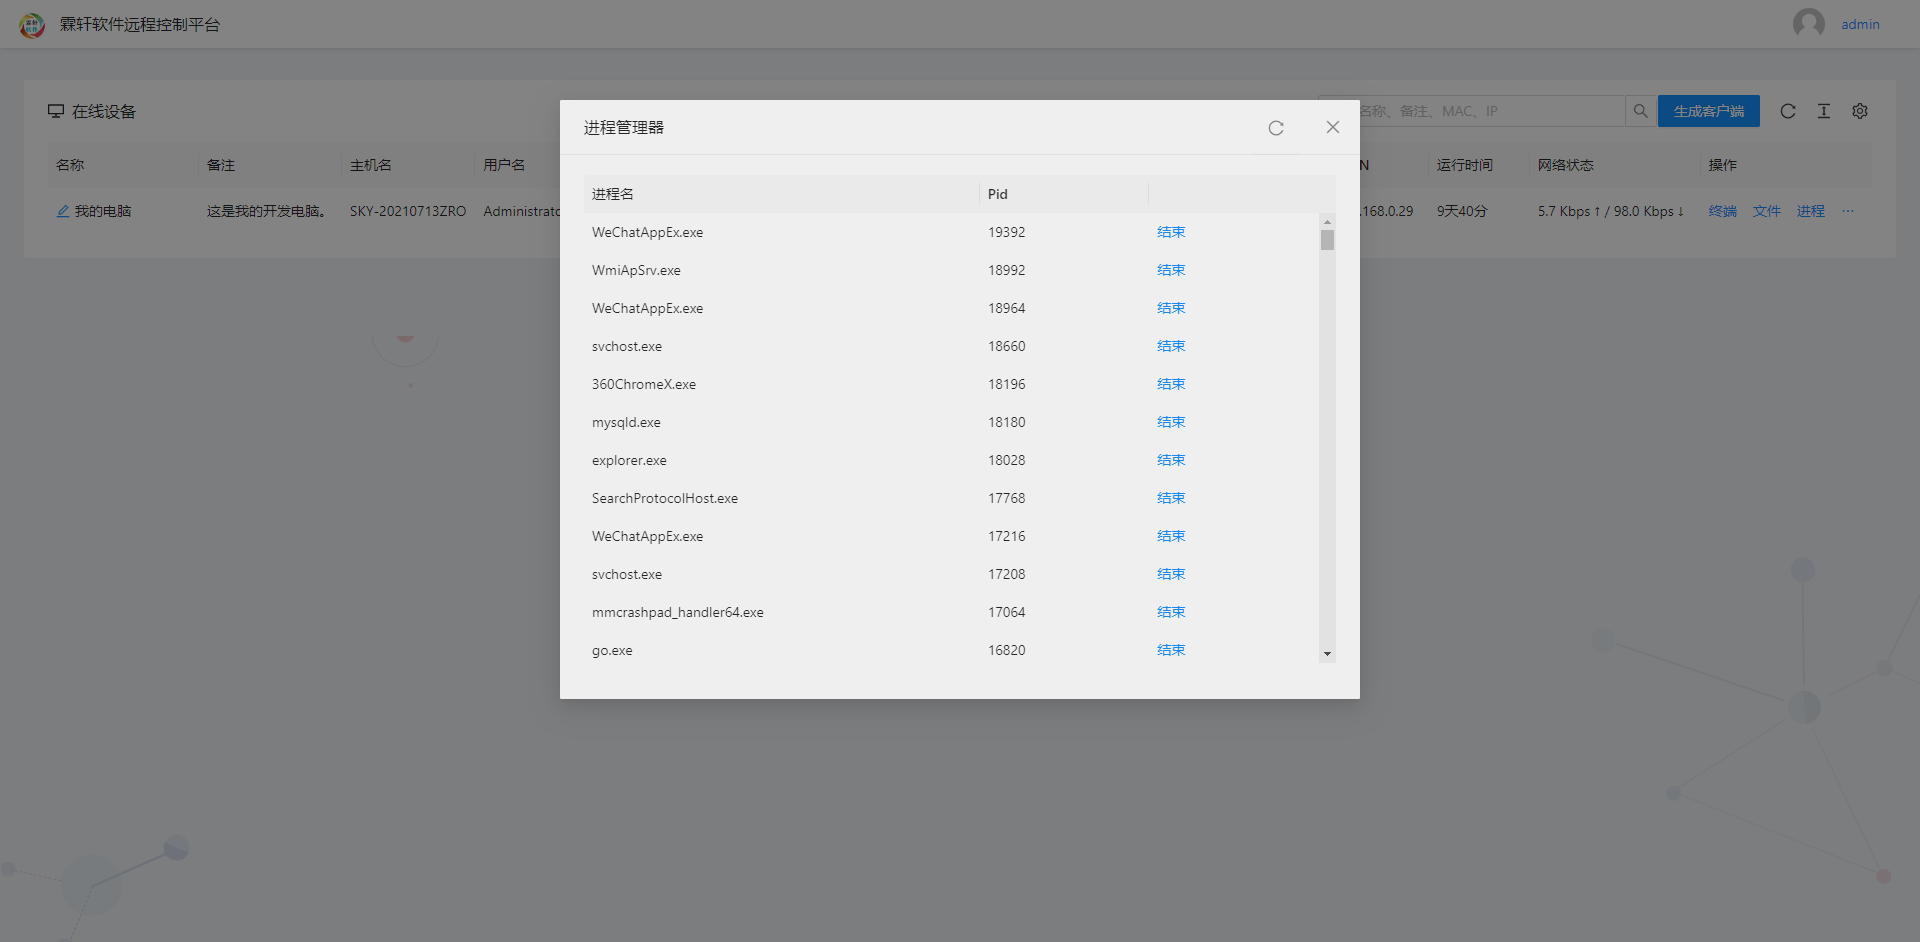Click the 生成客户端 button
The width and height of the screenshot is (1920, 942).
(1708, 111)
